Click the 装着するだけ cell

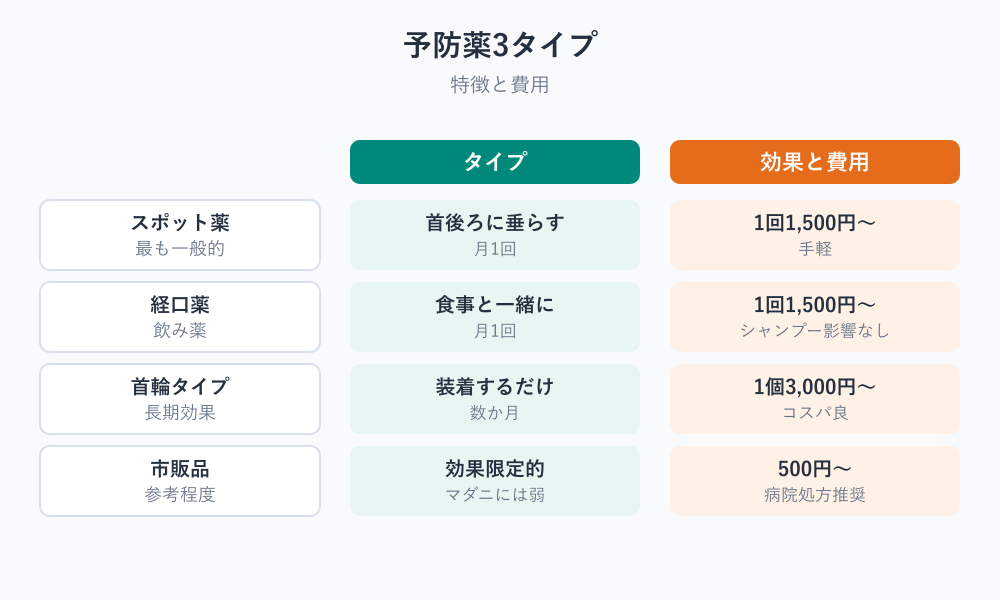[494, 399]
